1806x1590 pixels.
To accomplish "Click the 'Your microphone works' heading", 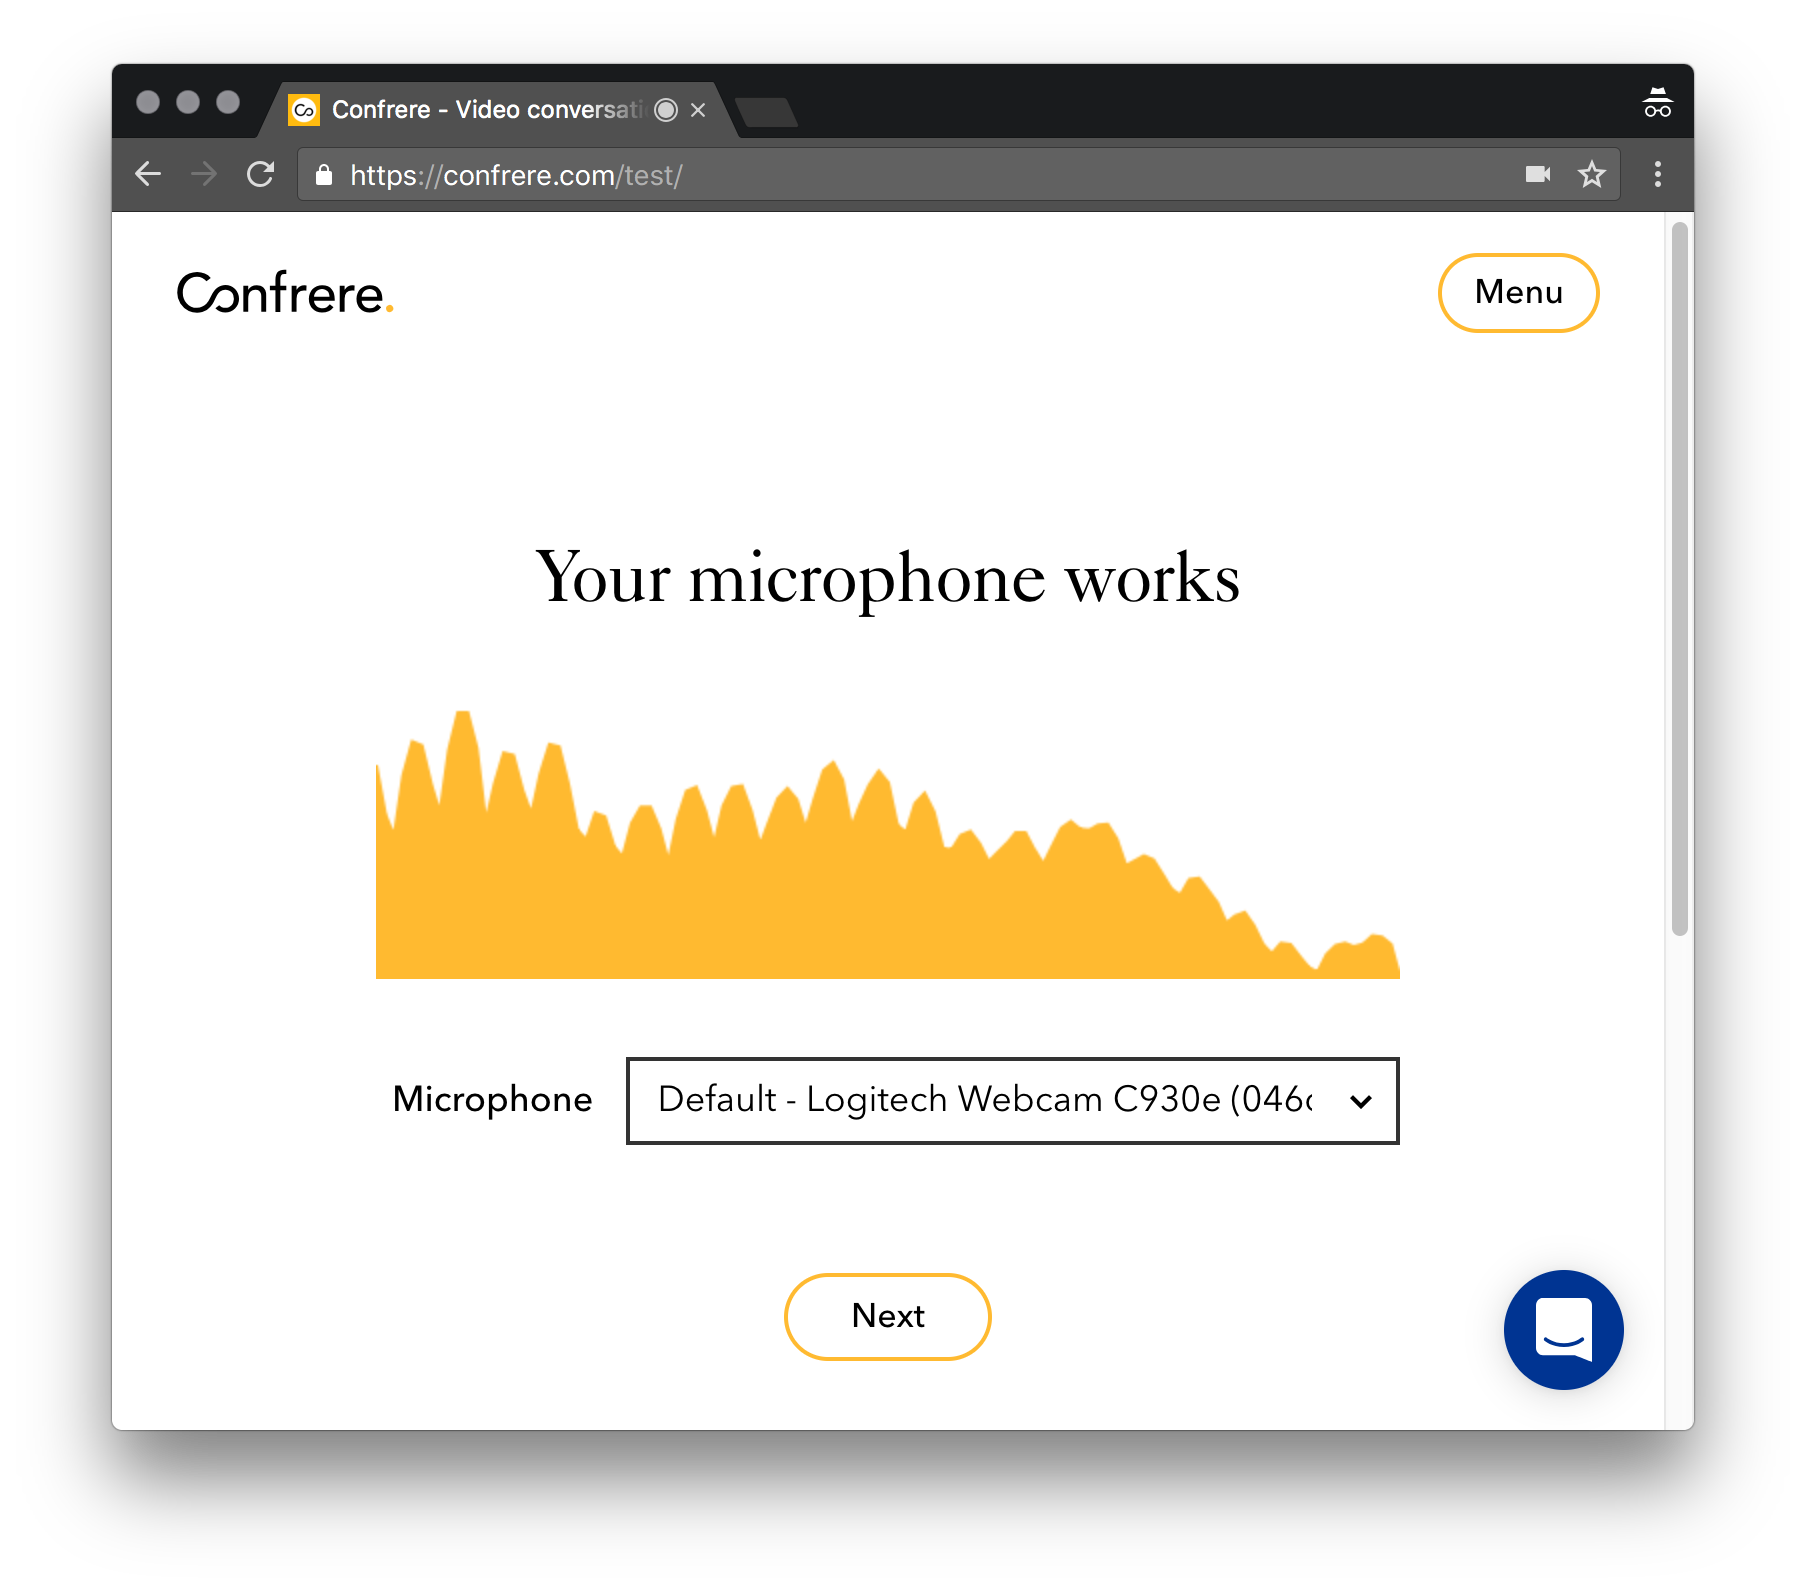I will (x=888, y=578).
